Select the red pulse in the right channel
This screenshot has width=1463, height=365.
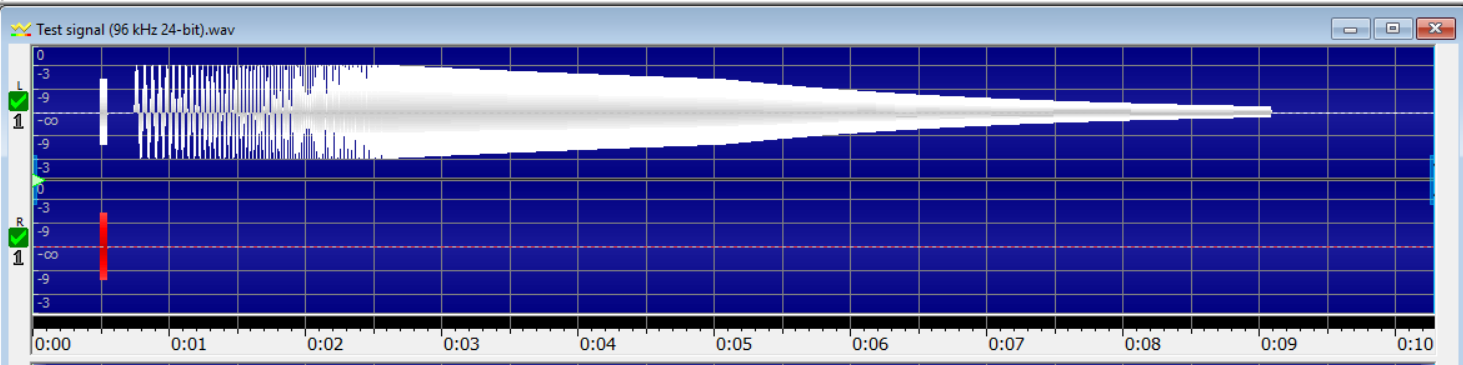pyautogui.click(x=103, y=246)
